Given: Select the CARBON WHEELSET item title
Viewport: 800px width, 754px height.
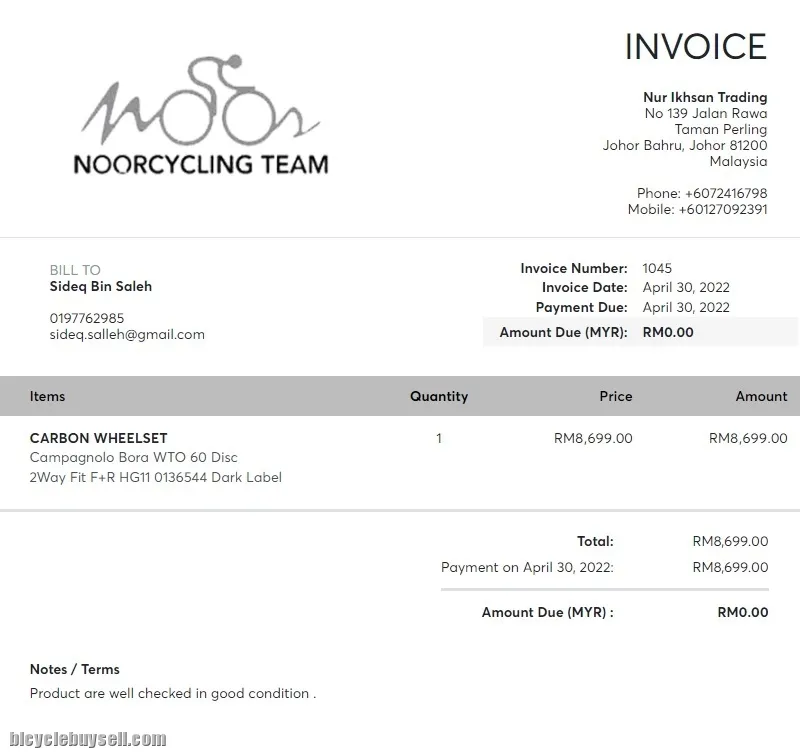Looking at the screenshot, I should [x=99, y=438].
